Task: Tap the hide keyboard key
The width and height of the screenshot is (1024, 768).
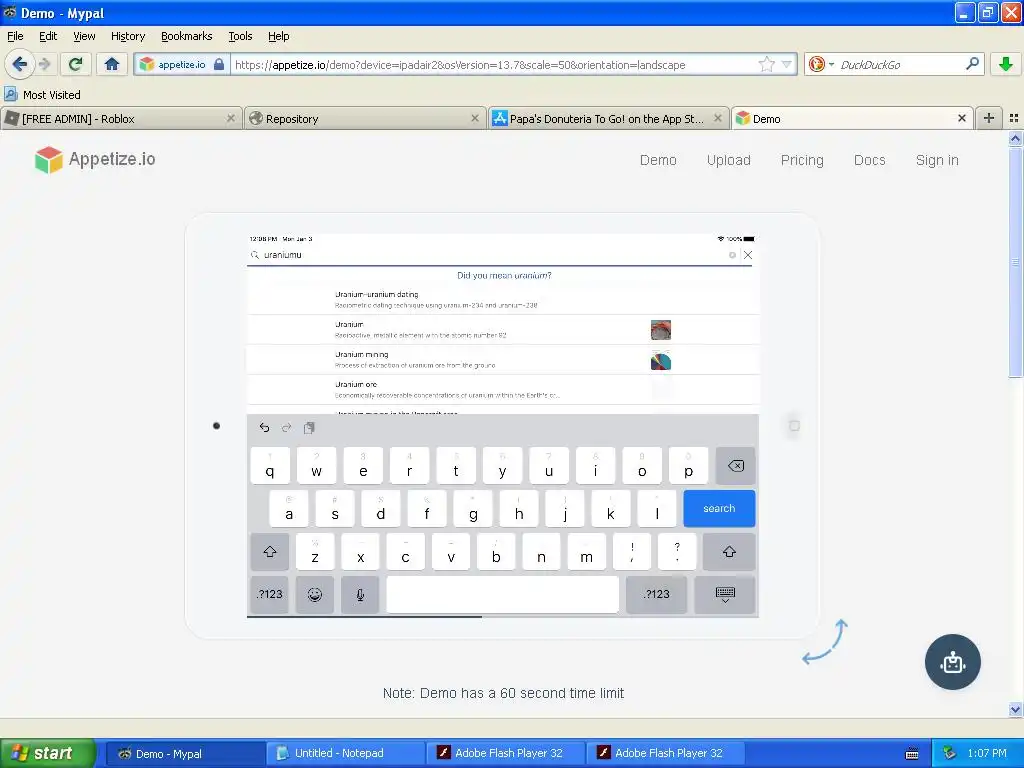Action: click(724, 594)
